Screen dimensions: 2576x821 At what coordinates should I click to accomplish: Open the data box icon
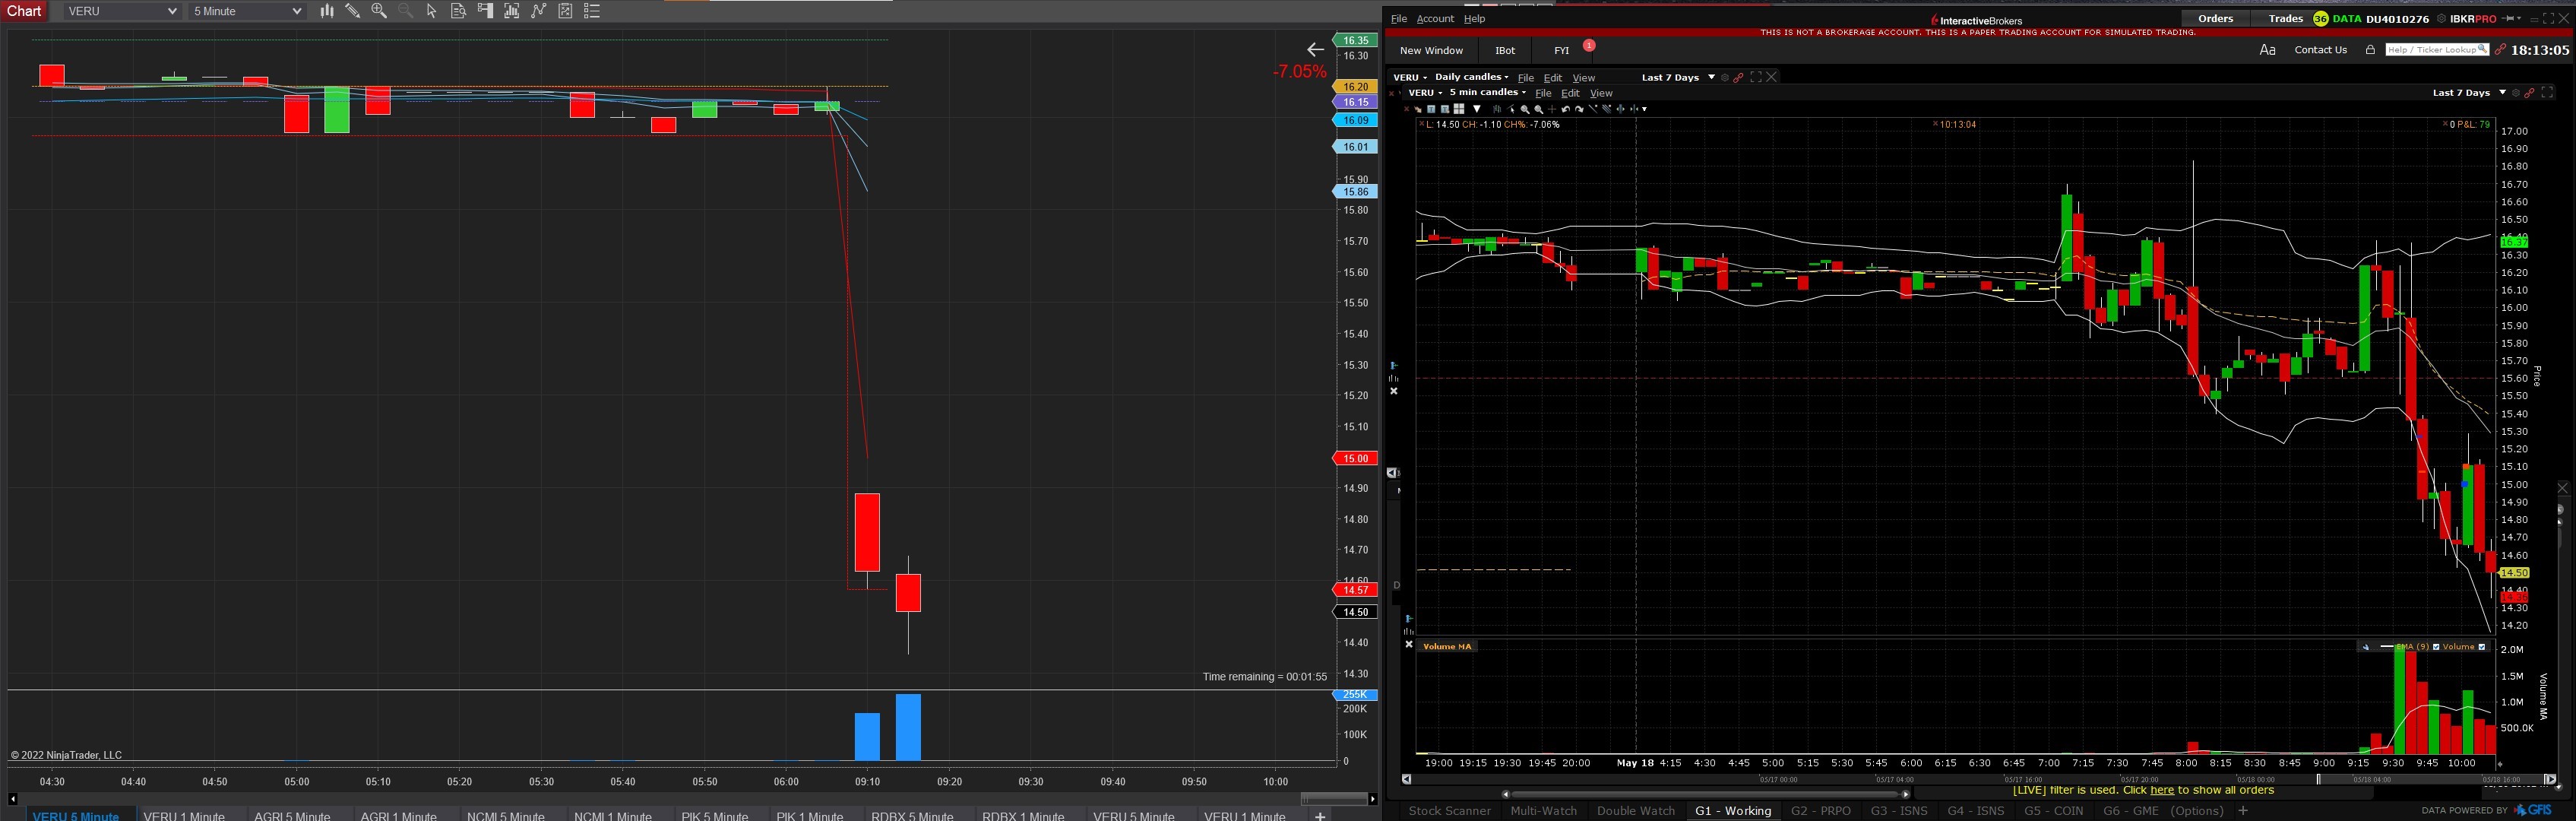(459, 11)
